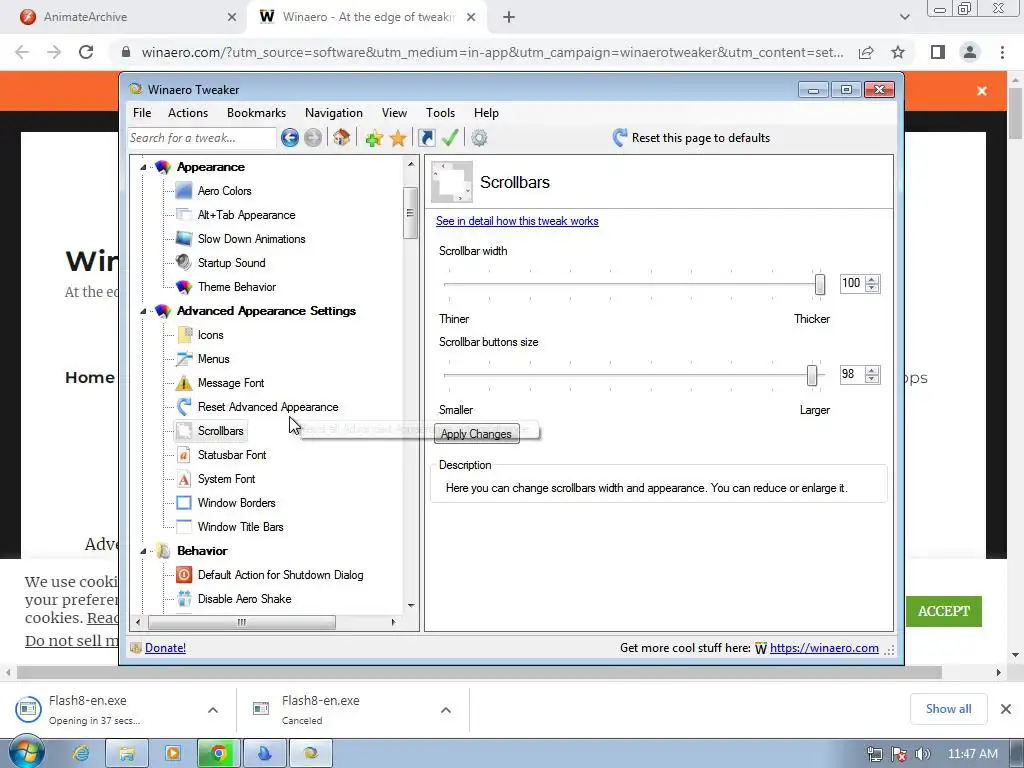Open the File menu
Image resolution: width=1024 pixels, height=768 pixels.
(x=142, y=113)
